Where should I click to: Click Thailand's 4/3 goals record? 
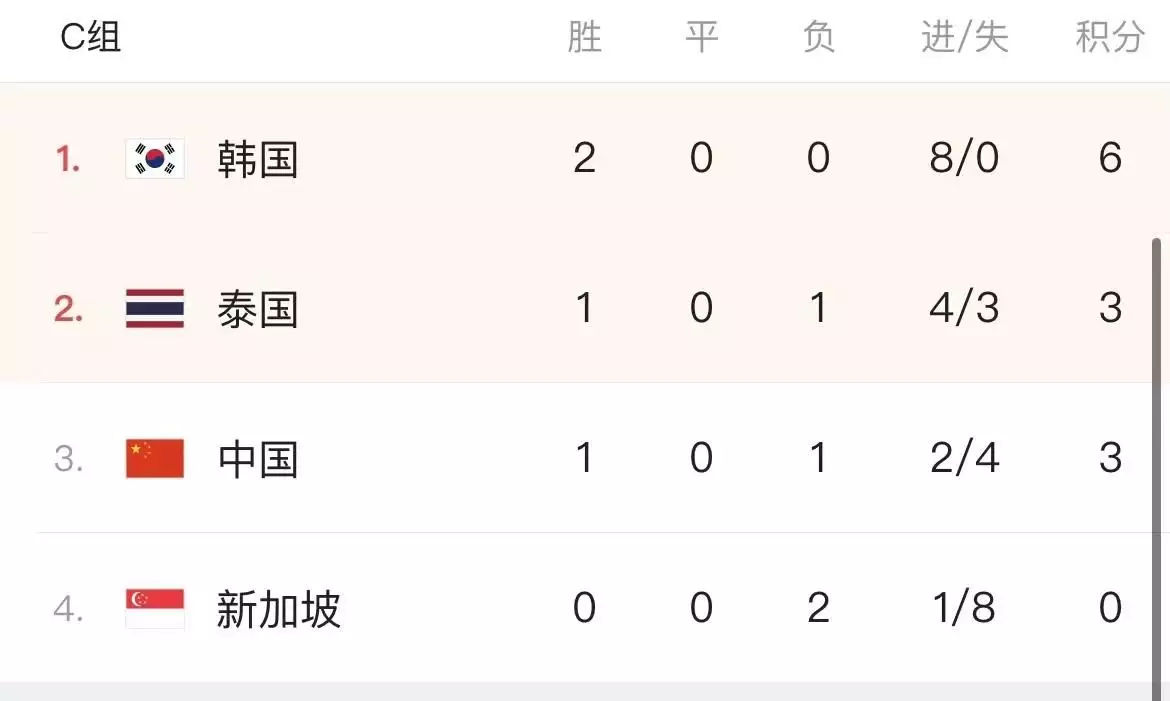[x=964, y=309]
